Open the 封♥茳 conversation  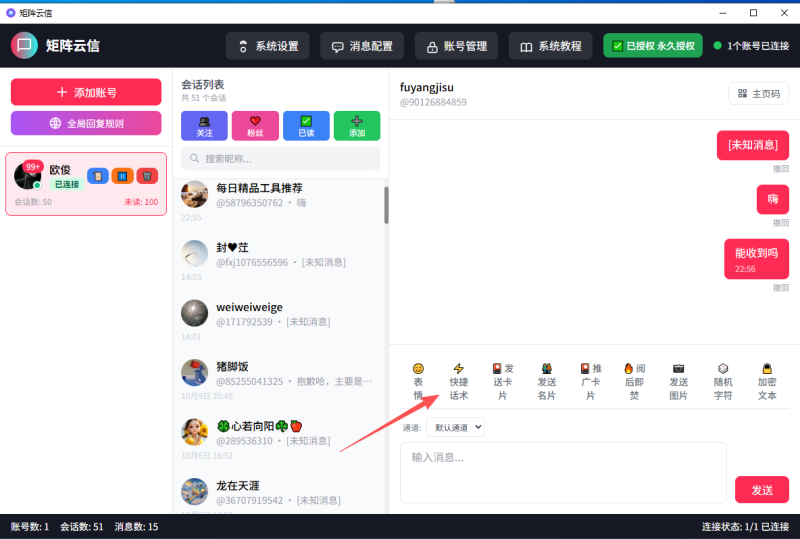pos(281,262)
